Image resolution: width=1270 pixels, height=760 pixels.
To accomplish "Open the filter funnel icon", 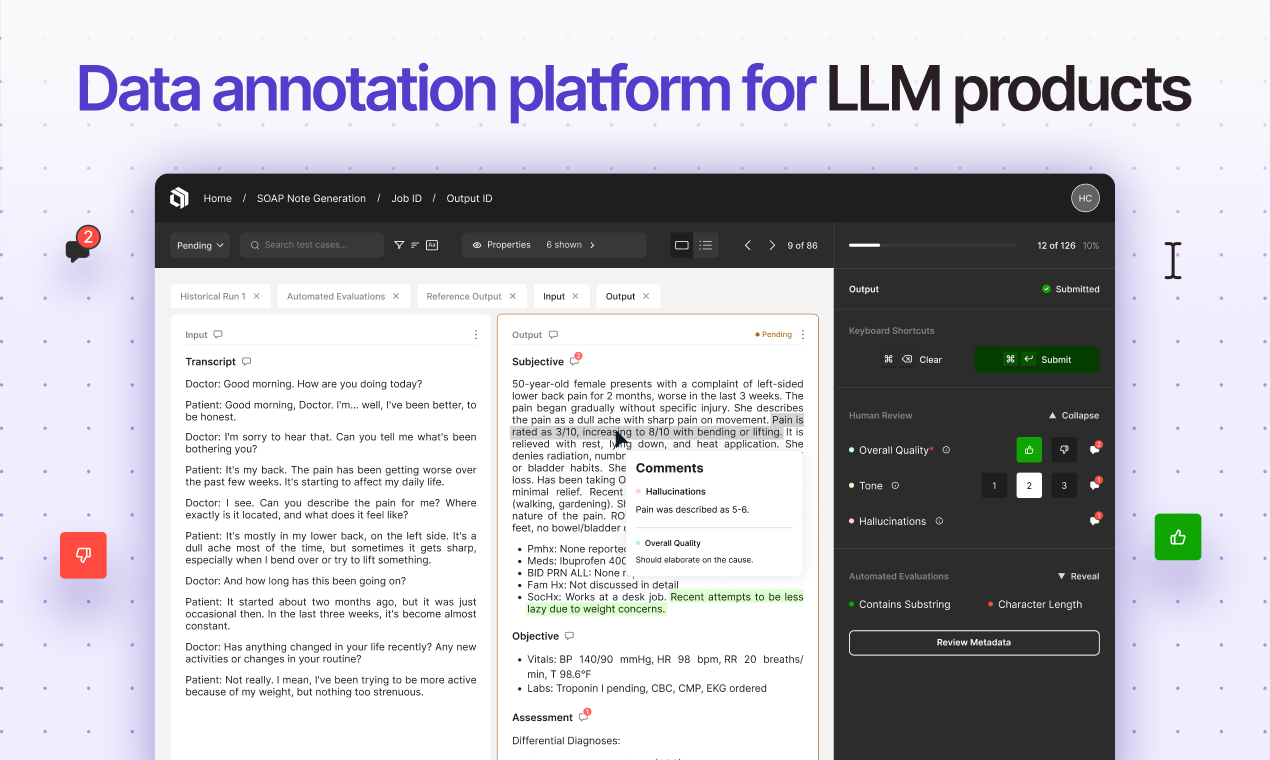I will click(399, 244).
